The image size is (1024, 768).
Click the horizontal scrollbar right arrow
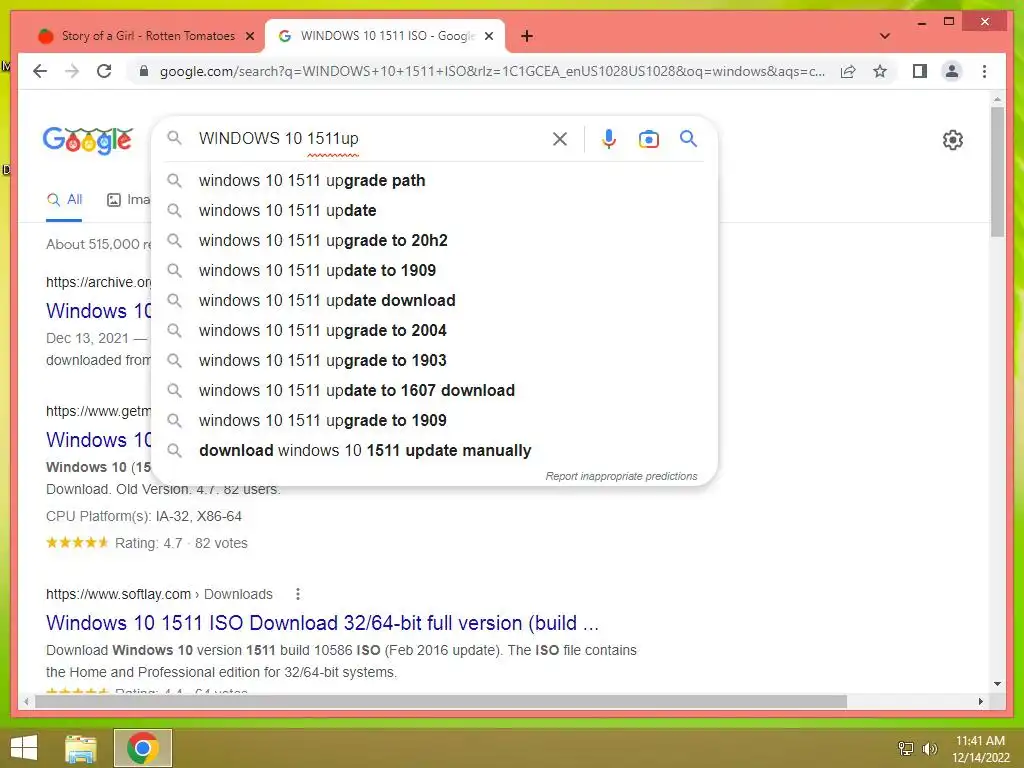click(980, 701)
